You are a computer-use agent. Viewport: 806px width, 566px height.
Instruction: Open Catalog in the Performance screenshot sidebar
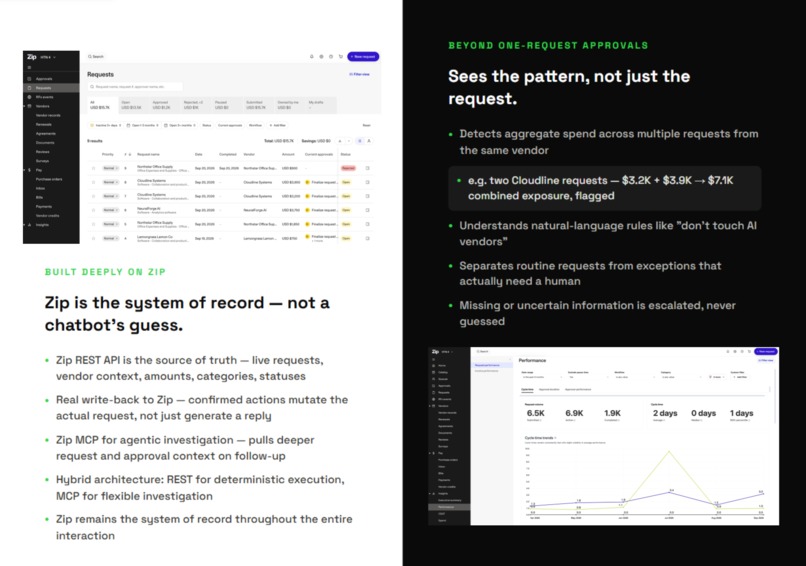point(443,372)
